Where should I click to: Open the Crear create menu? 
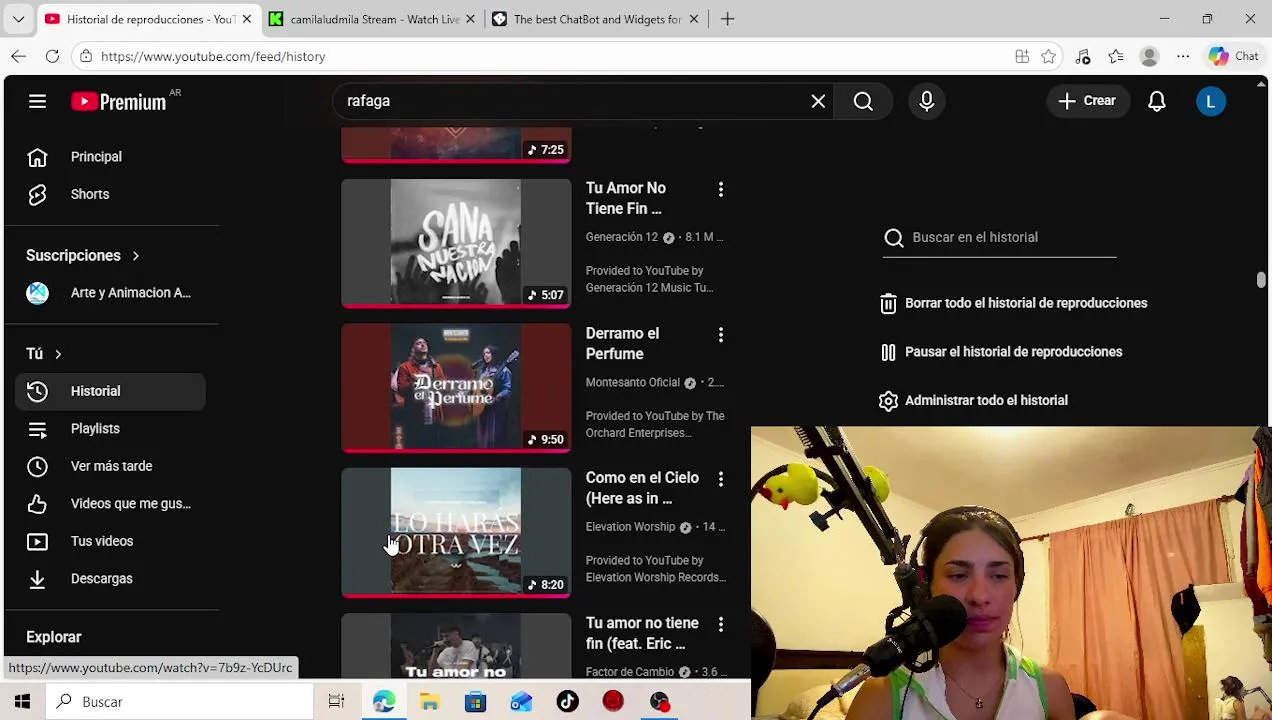pos(1087,101)
